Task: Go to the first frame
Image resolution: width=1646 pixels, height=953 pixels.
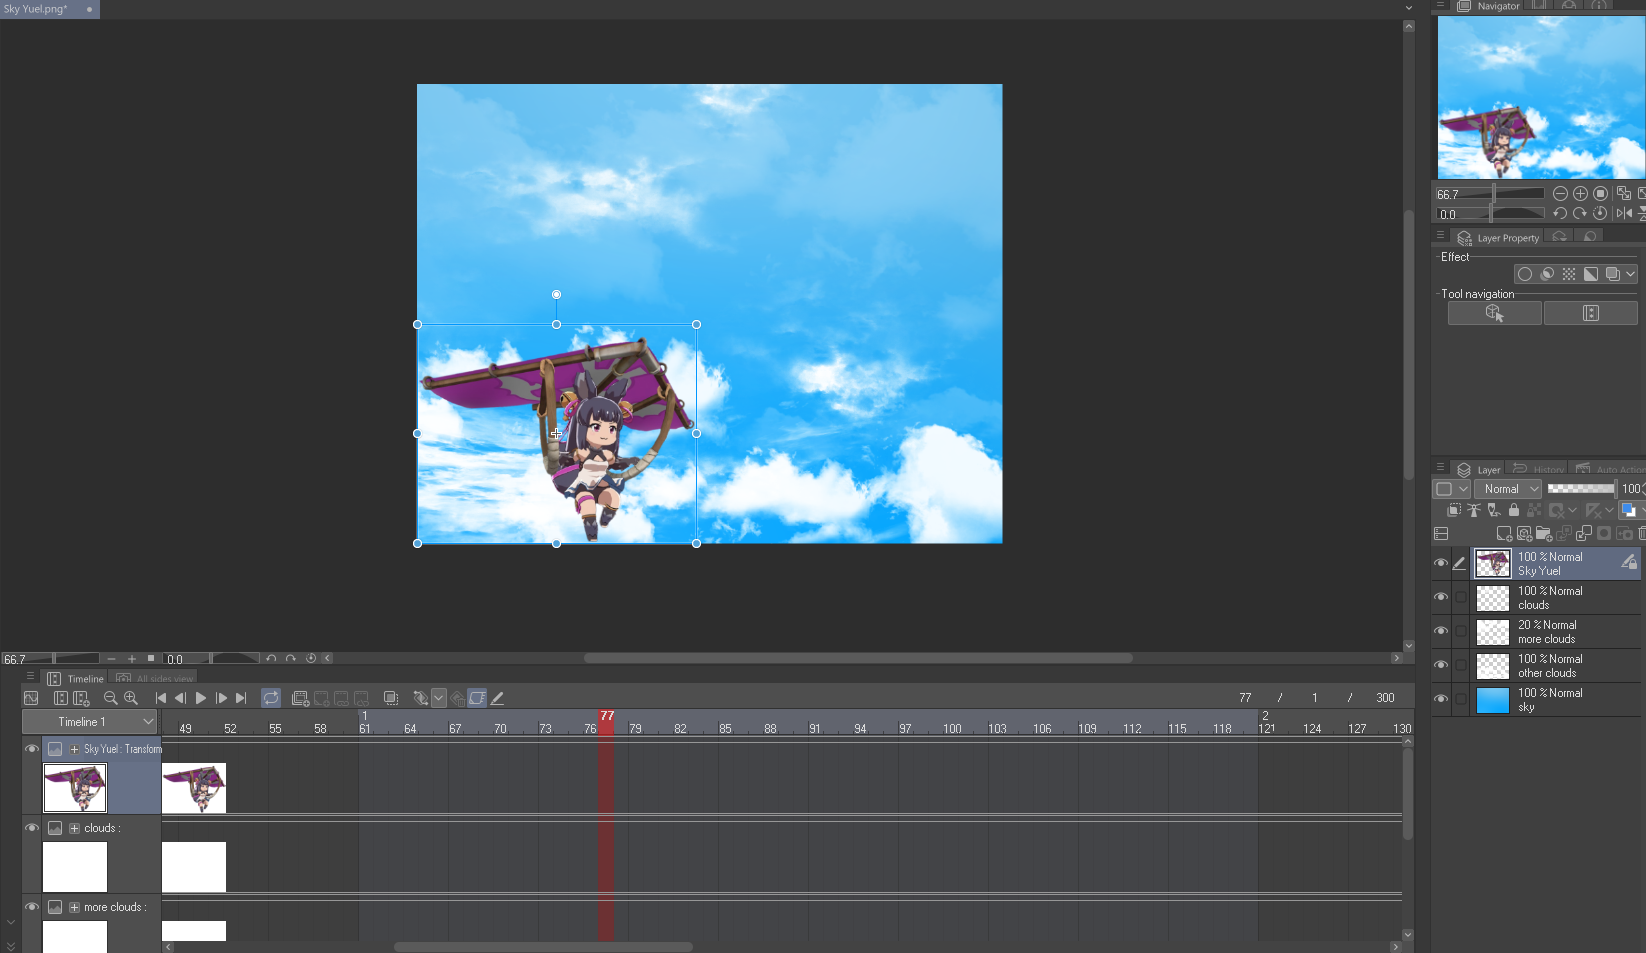Action: tap(161, 698)
